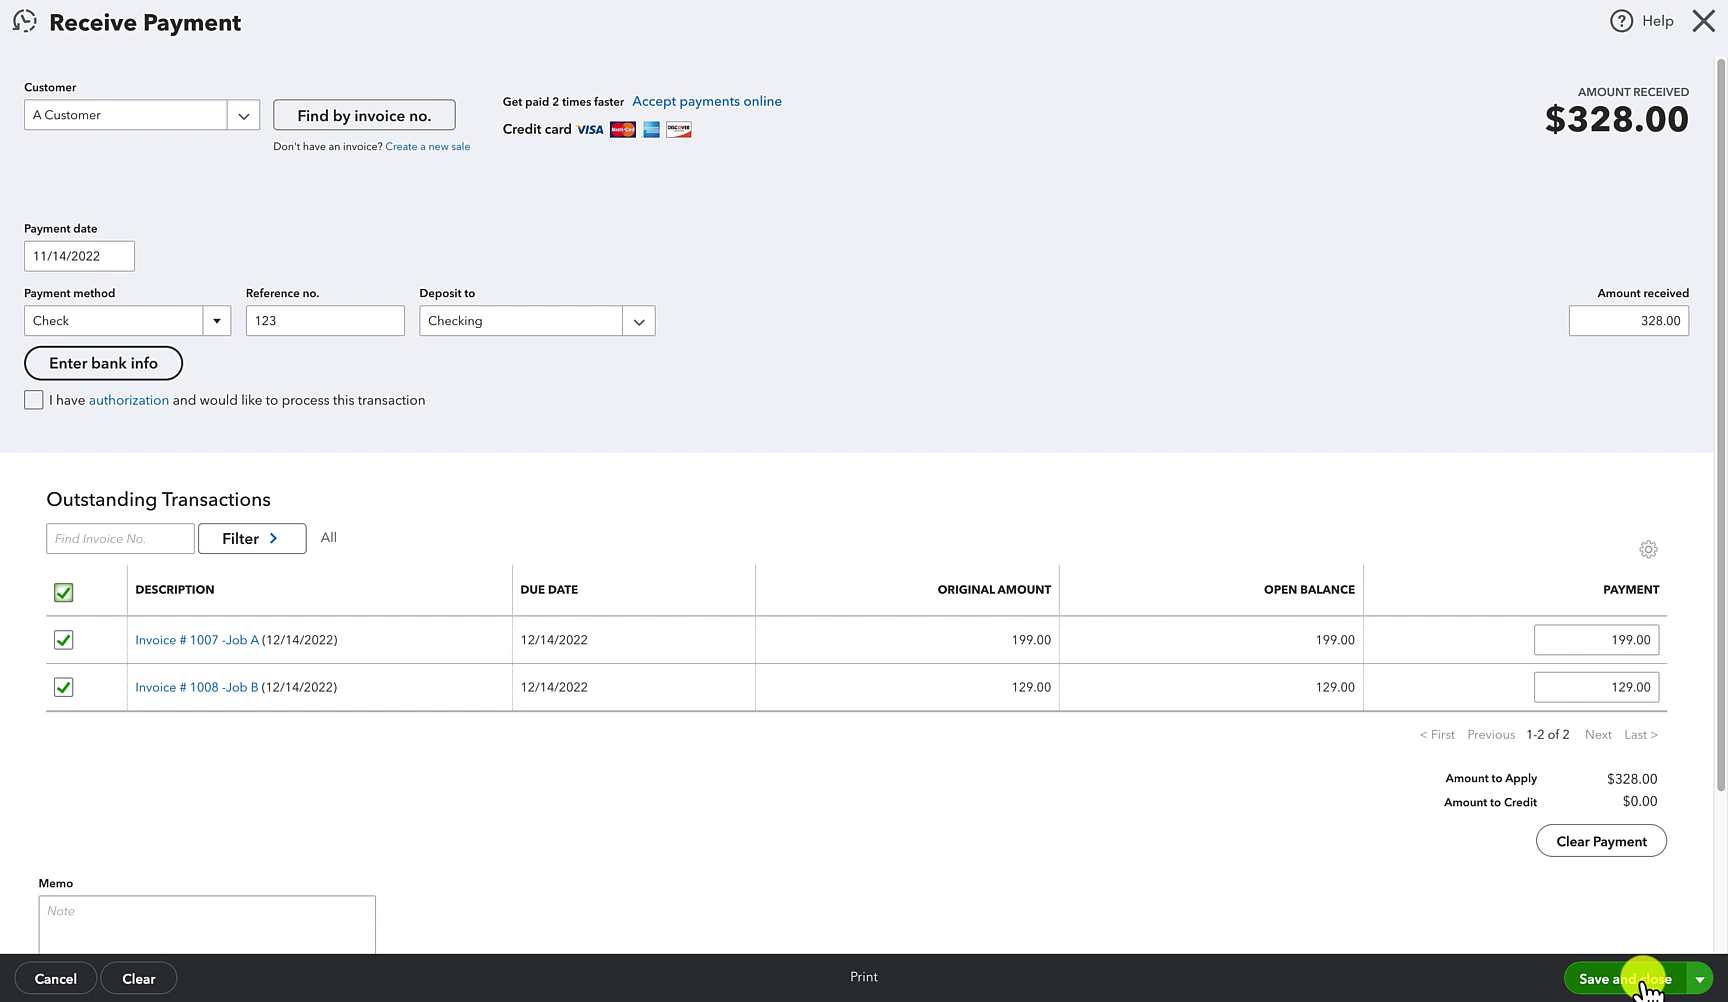Expand the Customer dropdown

243,115
